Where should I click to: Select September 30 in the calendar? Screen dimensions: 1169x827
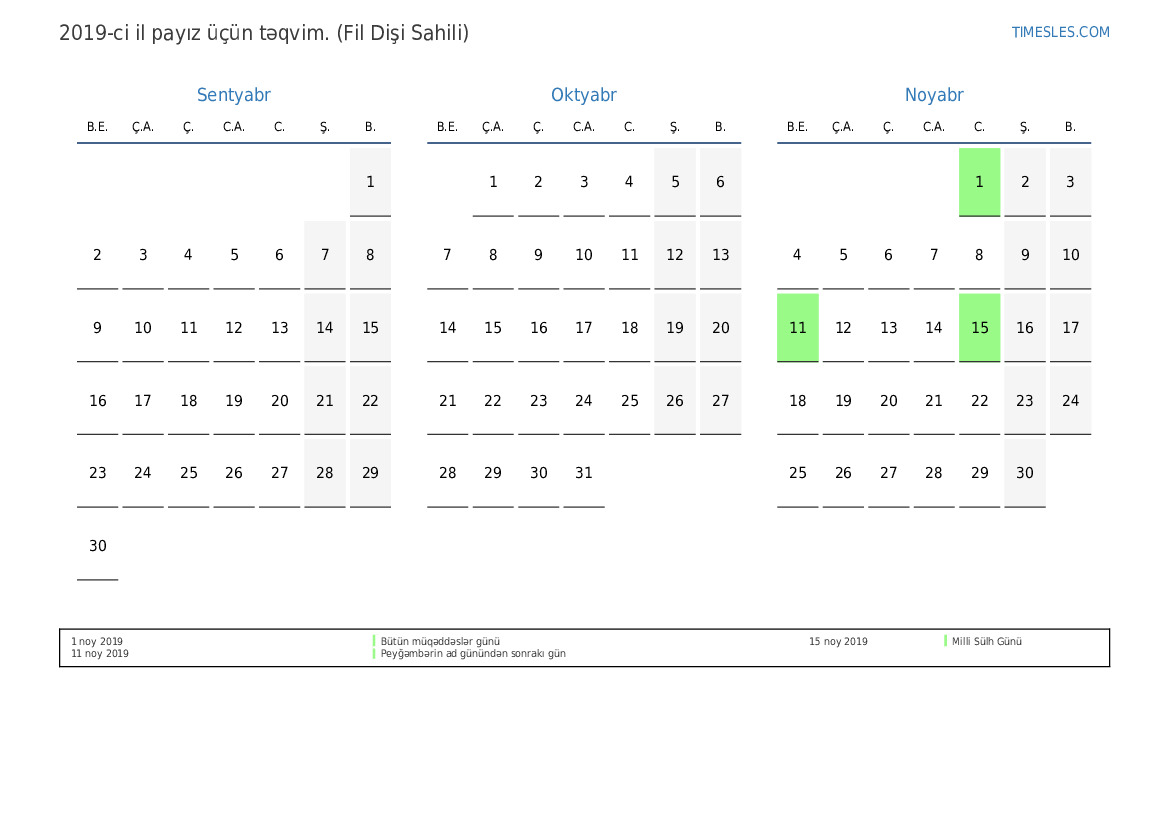(x=97, y=546)
